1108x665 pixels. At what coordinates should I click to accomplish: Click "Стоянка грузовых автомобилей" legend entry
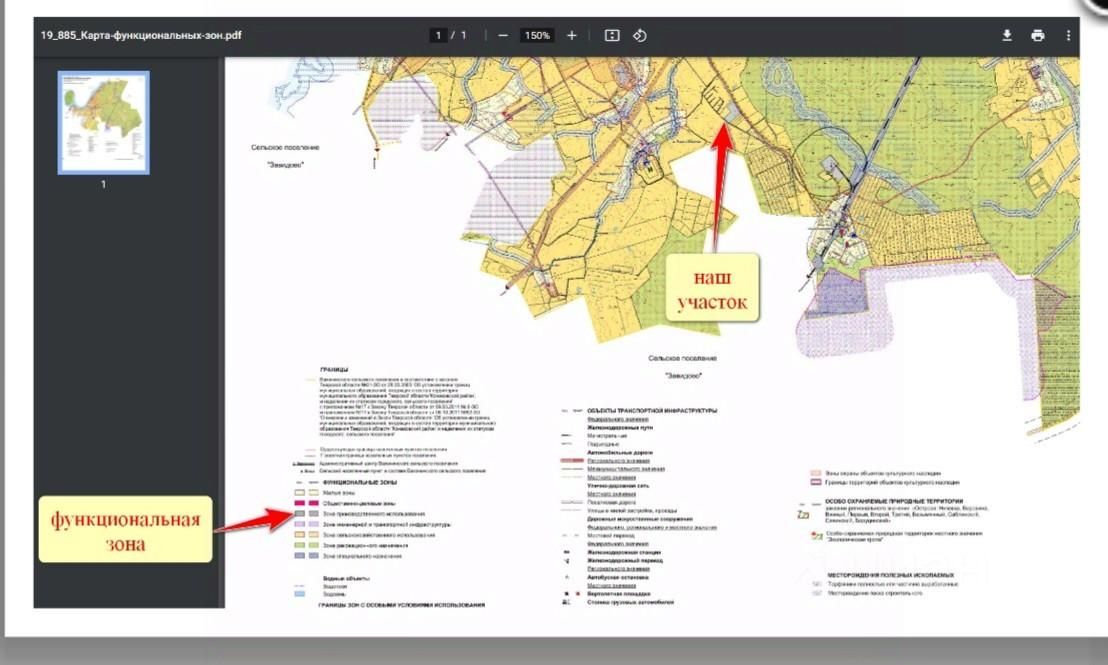click(x=630, y=603)
